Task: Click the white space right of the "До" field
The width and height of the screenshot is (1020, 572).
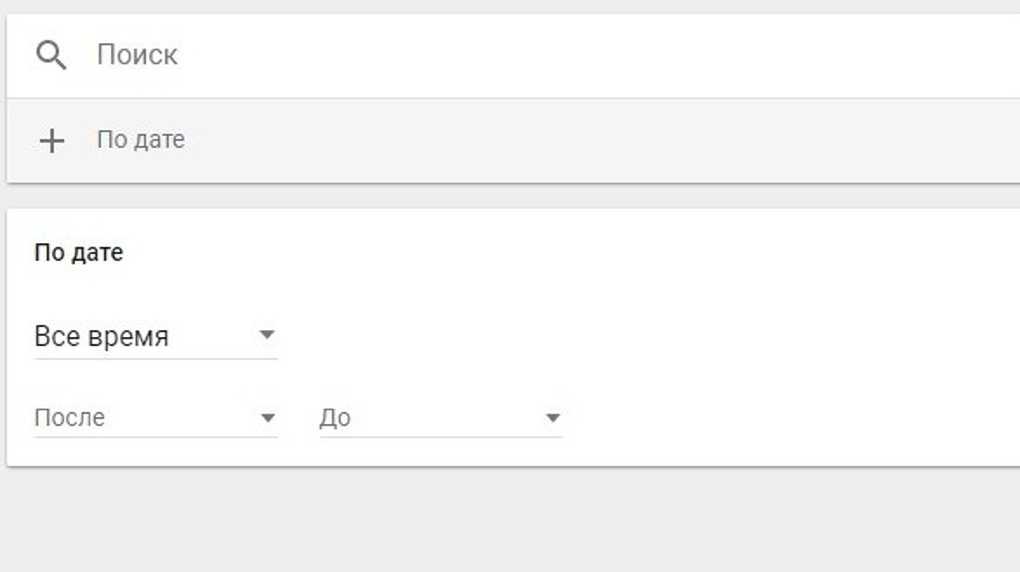Action: [780, 418]
